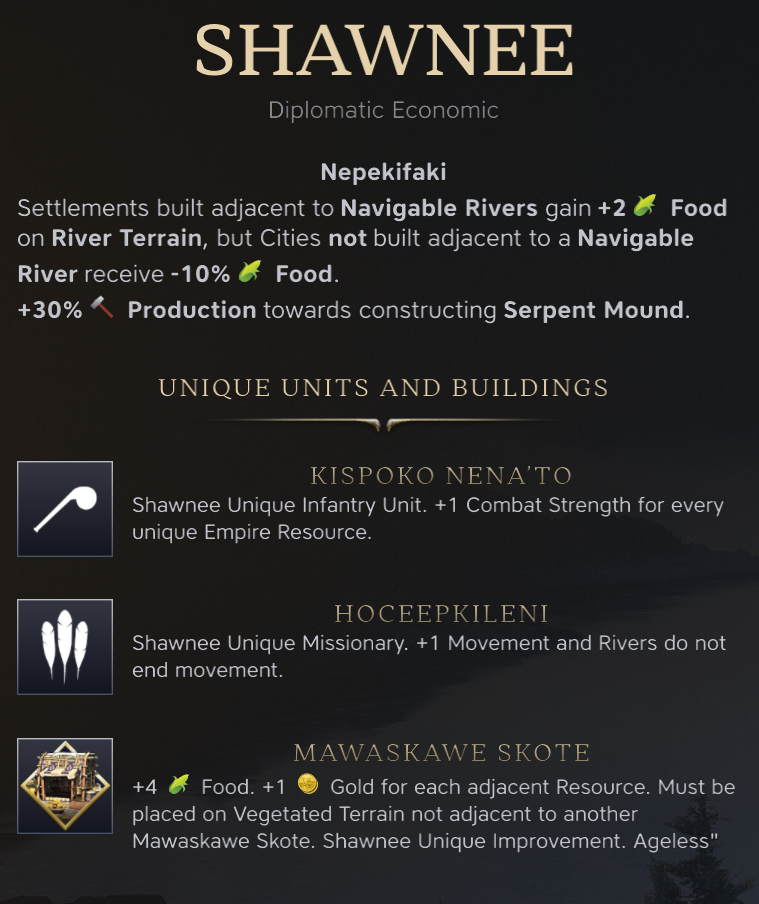Click the SHAWNEE civilization title
The height and width of the screenshot is (904, 759).
[384, 50]
